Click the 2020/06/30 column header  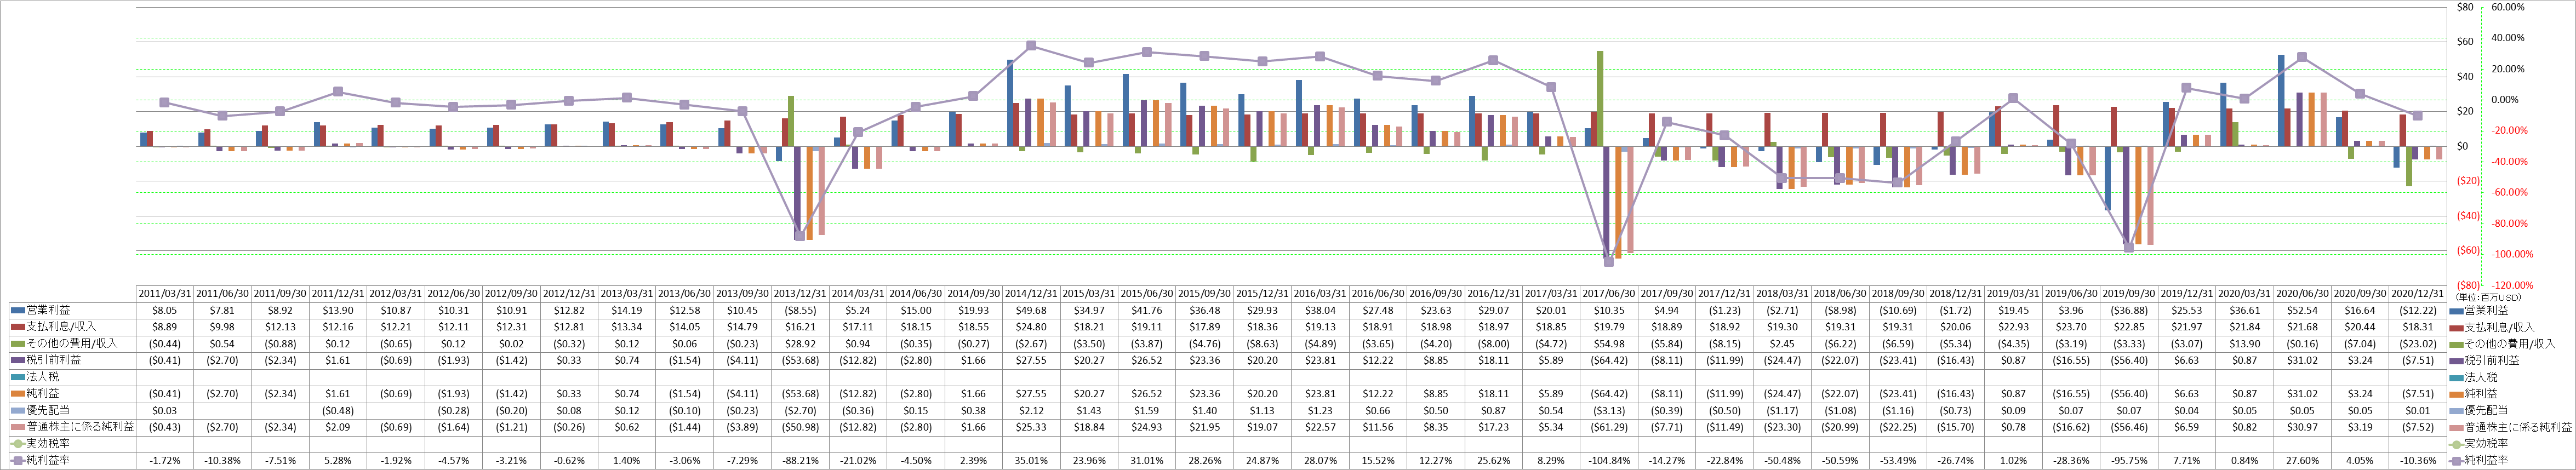(2303, 294)
